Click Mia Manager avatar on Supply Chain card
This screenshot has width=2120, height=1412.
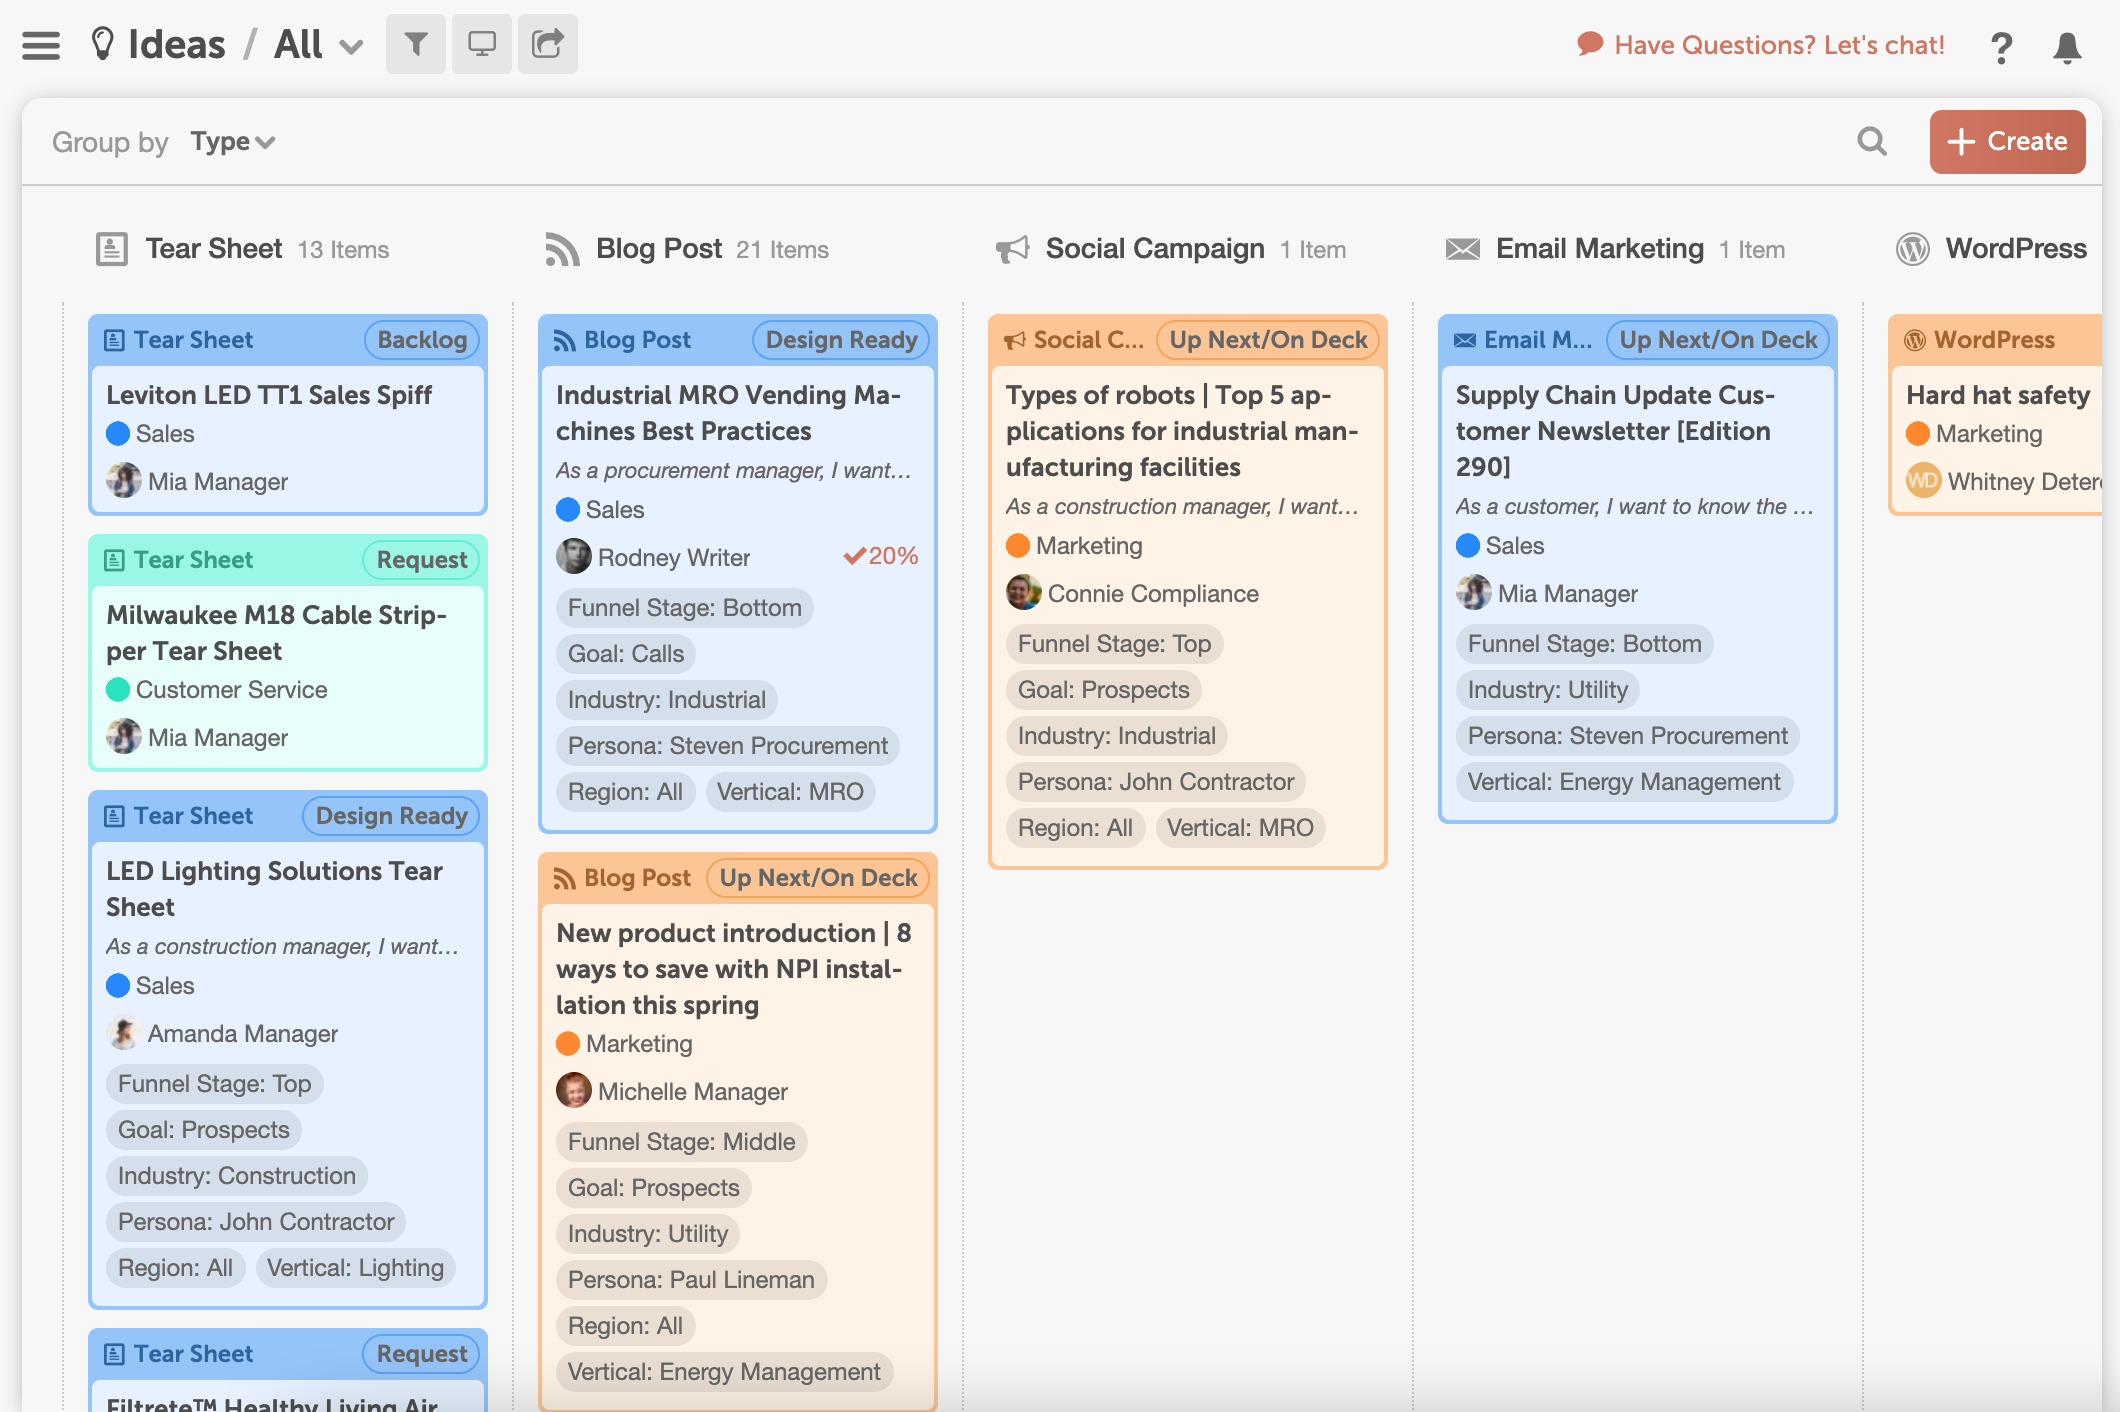click(x=1473, y=593)
